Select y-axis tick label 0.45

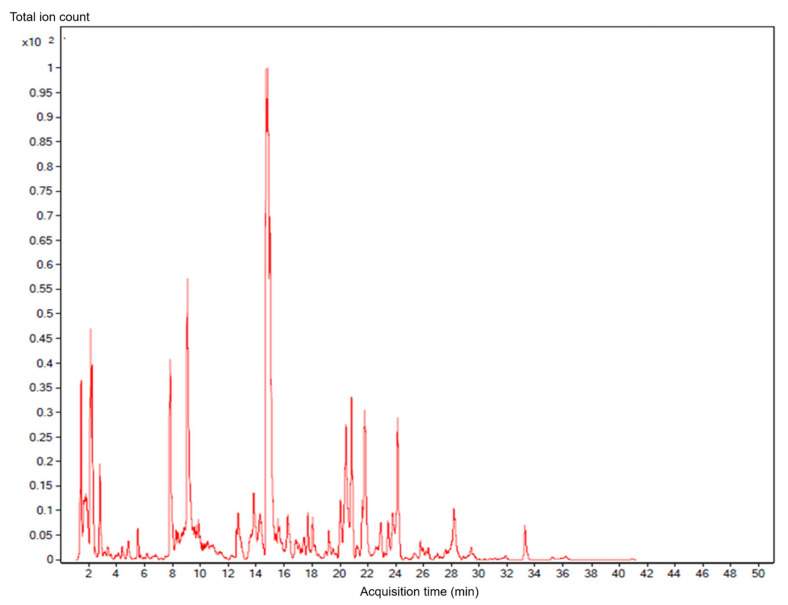[x=41, y=338]
